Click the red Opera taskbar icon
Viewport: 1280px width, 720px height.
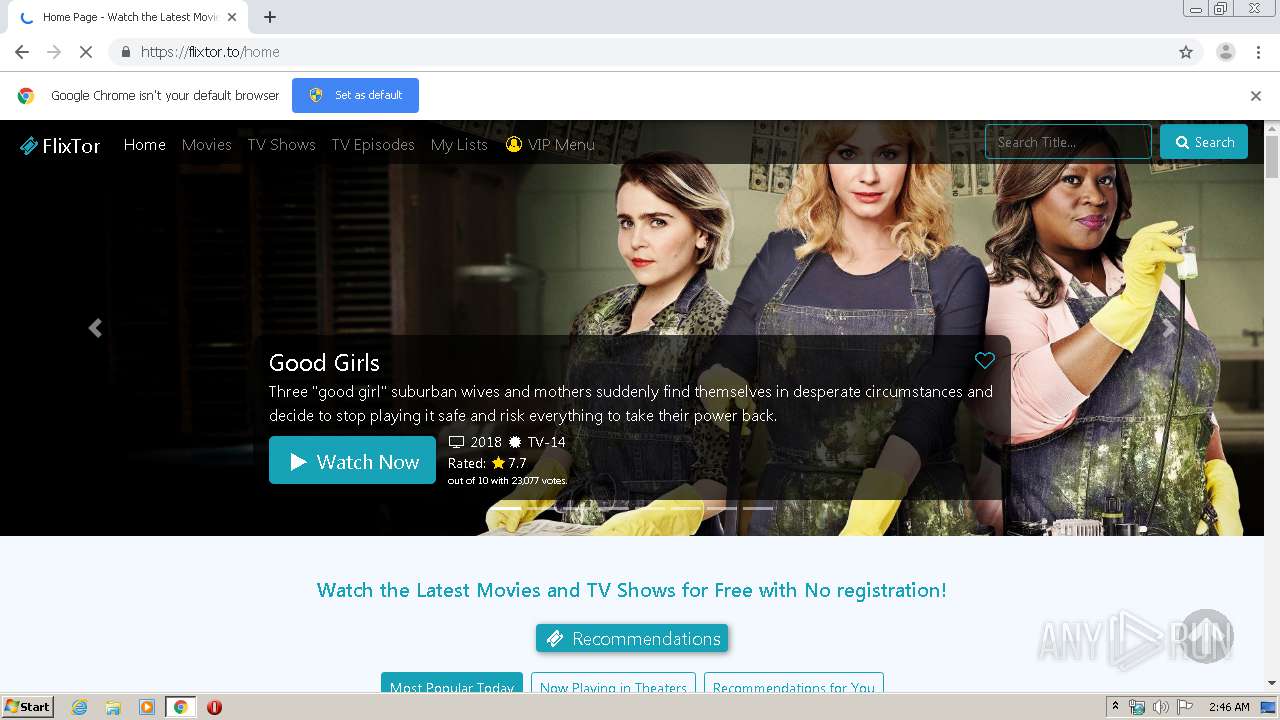click(214, 707)
